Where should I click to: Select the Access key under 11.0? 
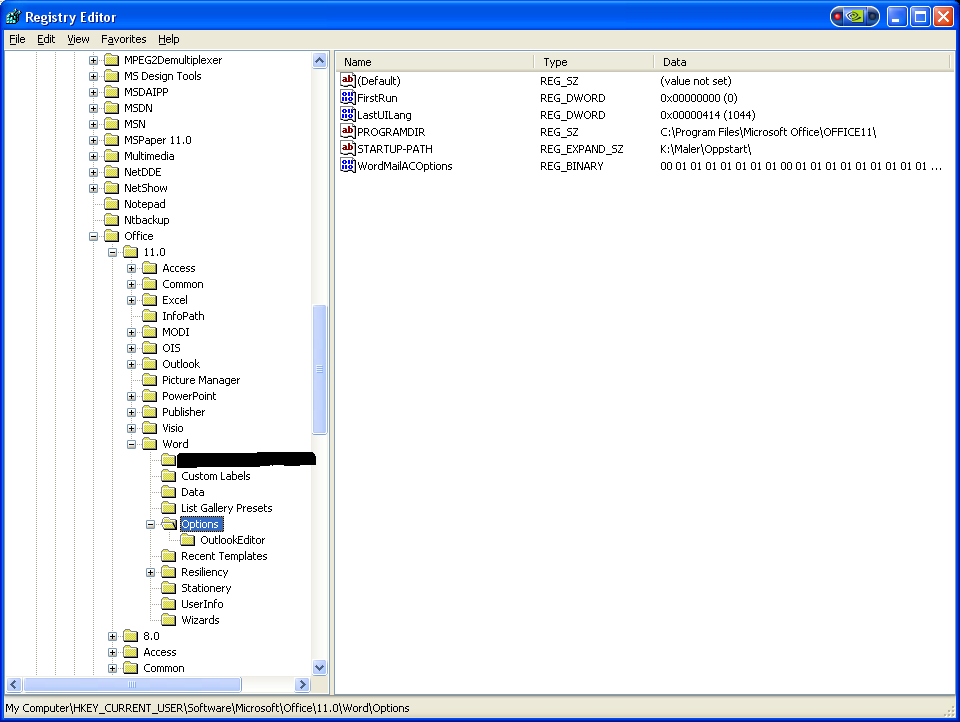179,268
